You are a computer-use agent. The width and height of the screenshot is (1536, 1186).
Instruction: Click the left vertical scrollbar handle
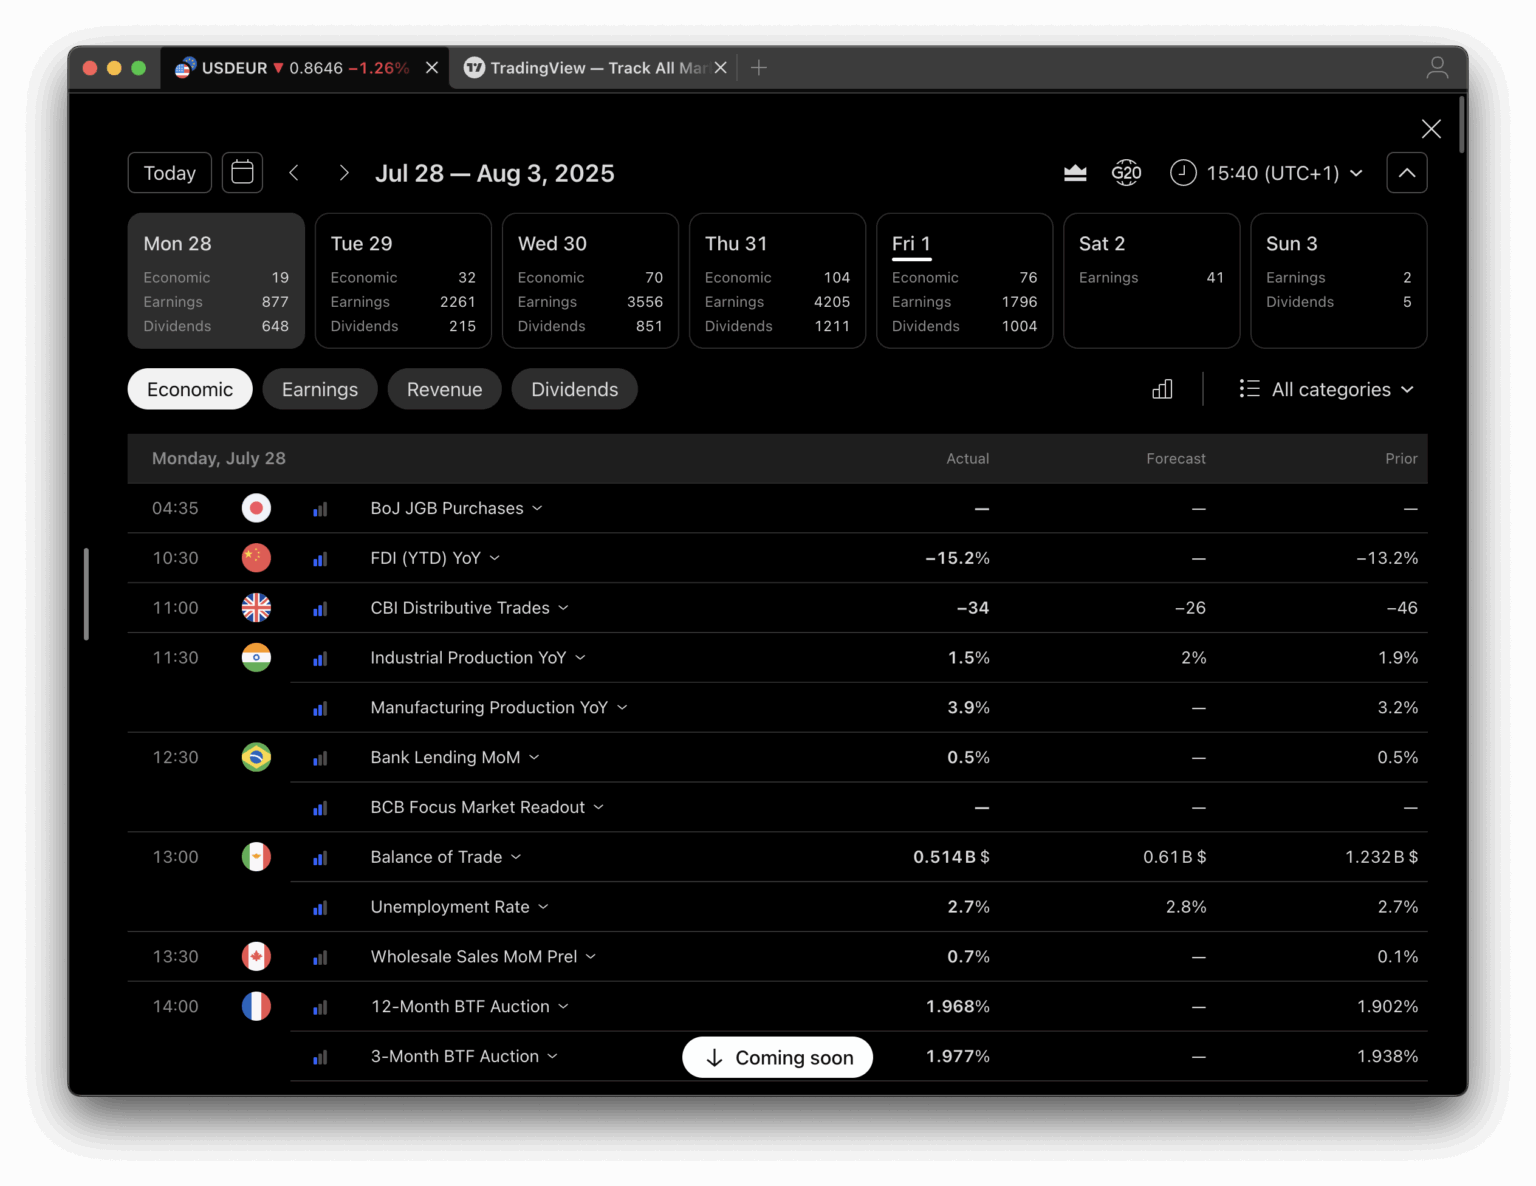(87, 593)
